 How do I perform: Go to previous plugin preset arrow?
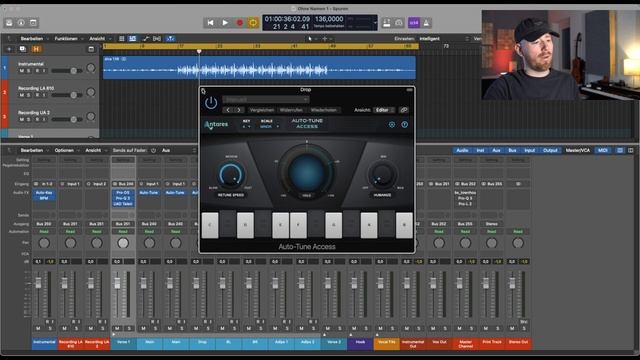(228, 110)
